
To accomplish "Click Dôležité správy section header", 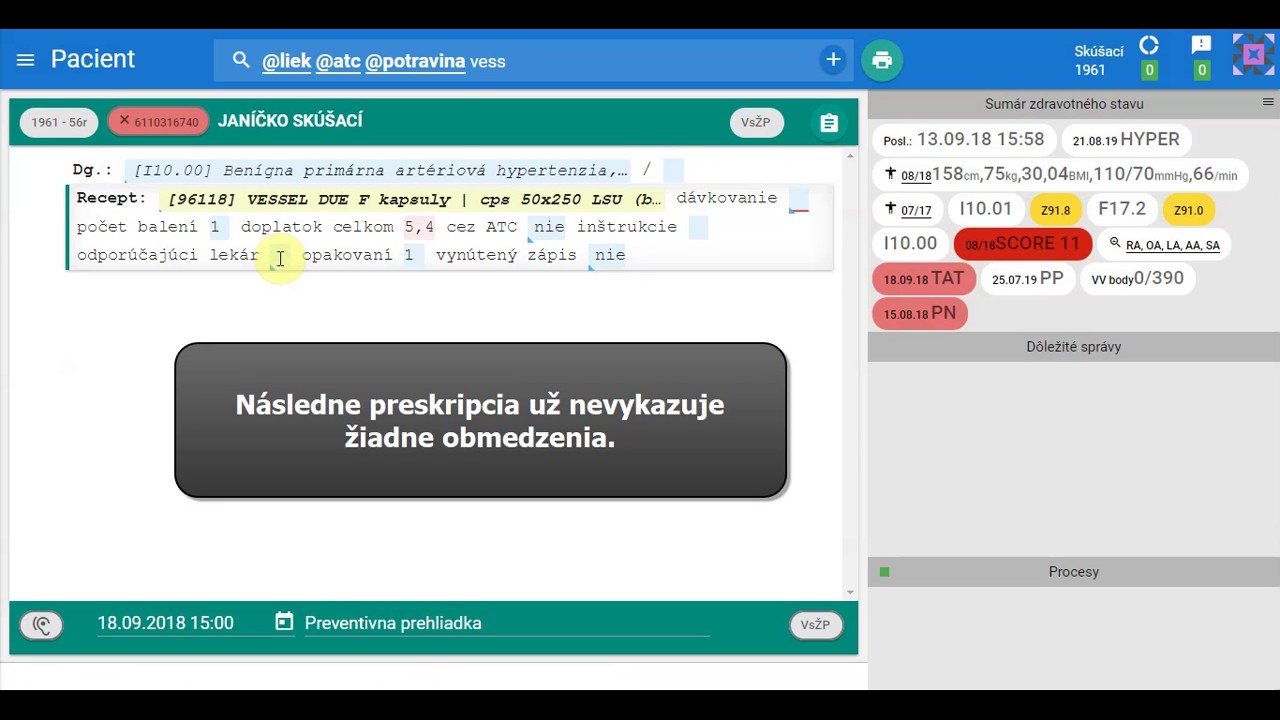I will click(1074, 347).
